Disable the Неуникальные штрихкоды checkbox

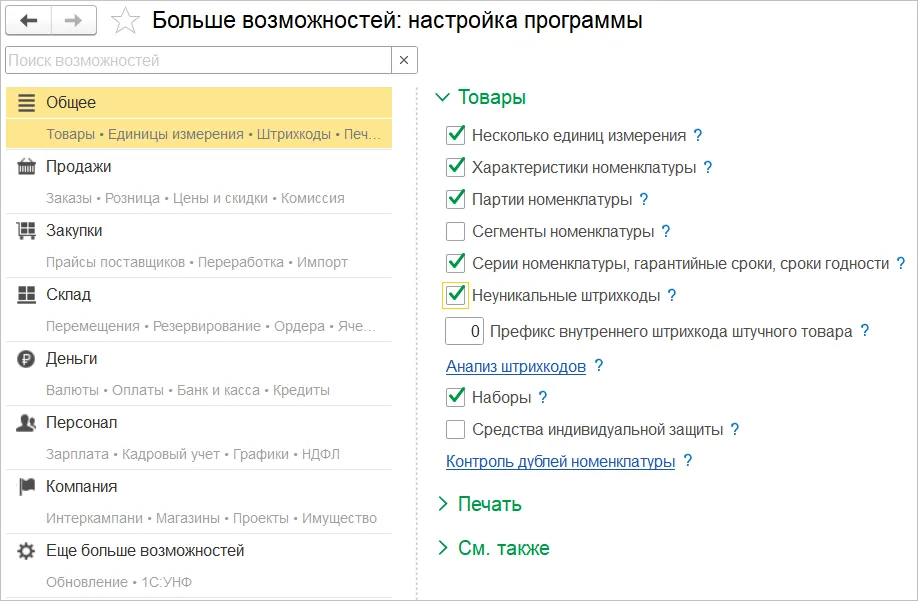coord(456,295)
